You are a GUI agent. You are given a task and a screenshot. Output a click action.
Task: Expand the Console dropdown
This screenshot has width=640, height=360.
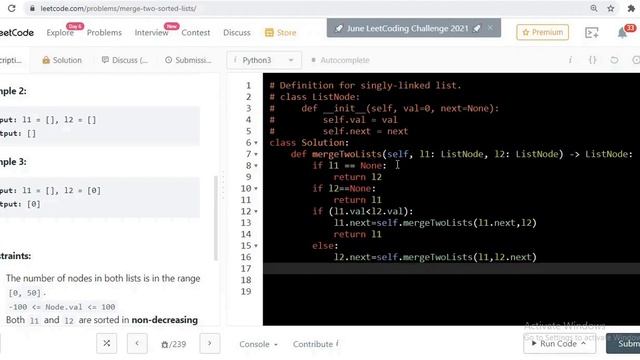[x=258, y=344]
